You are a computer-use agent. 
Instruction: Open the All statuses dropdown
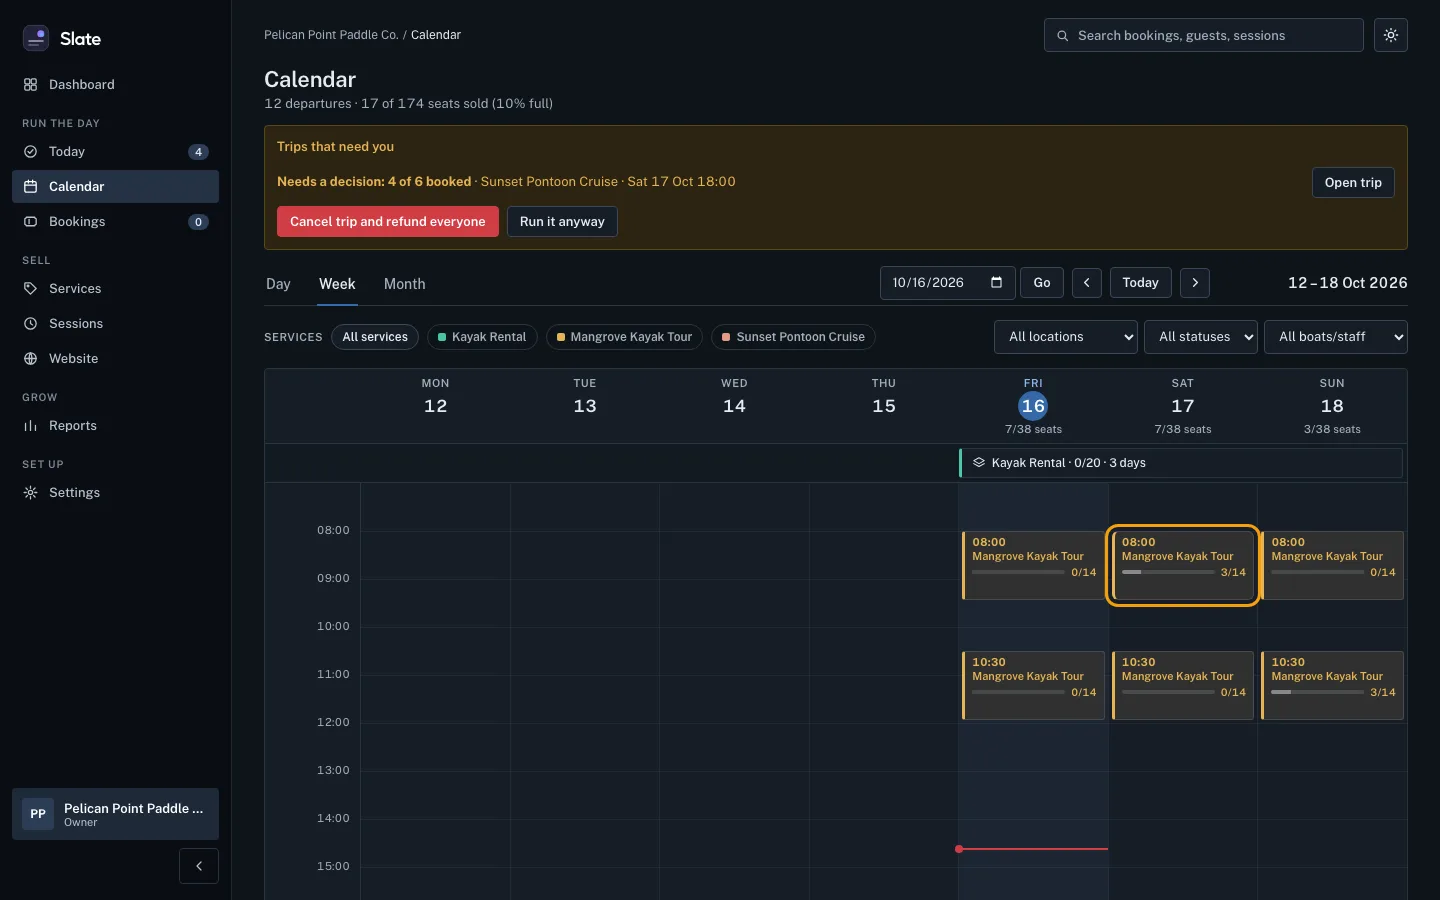(1201, 337)
